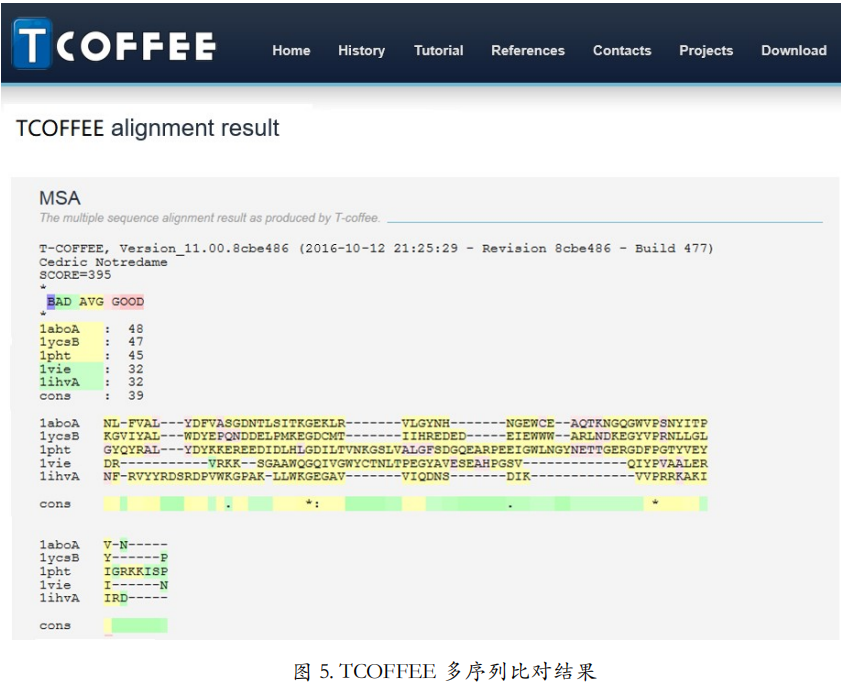Click 1pht in the score list

55,356
